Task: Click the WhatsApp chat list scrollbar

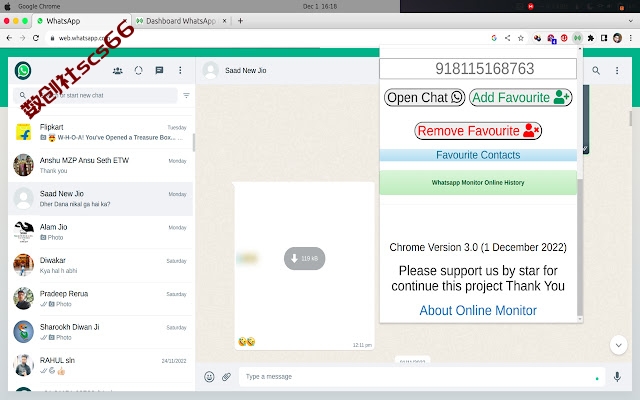Action: coord(193,142)
